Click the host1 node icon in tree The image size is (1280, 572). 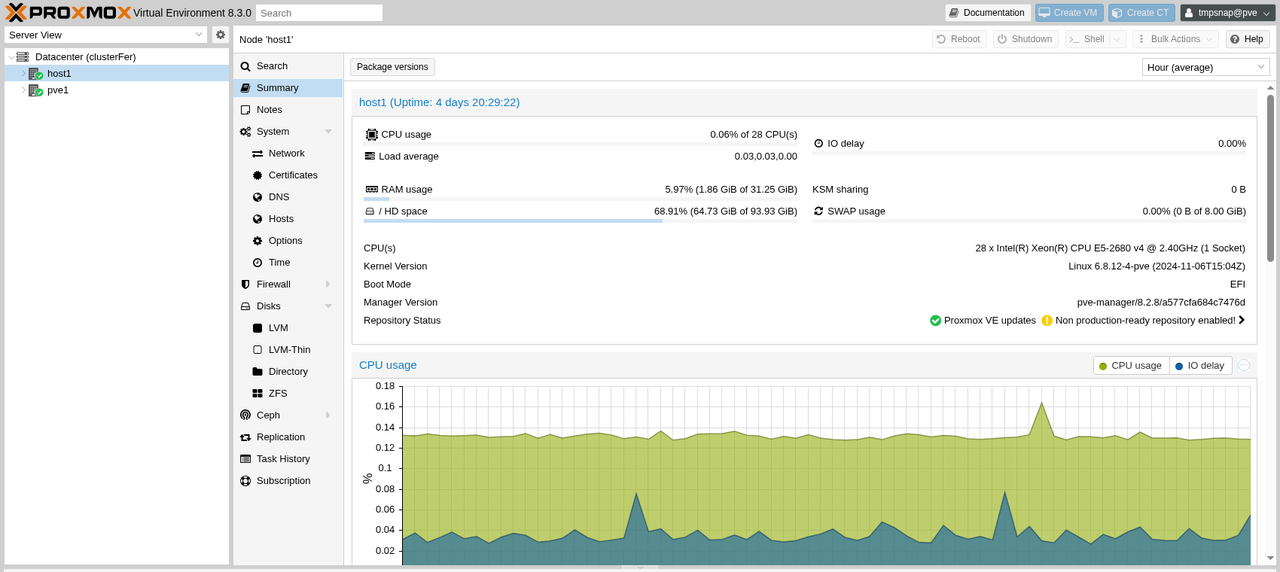point(35,74)
